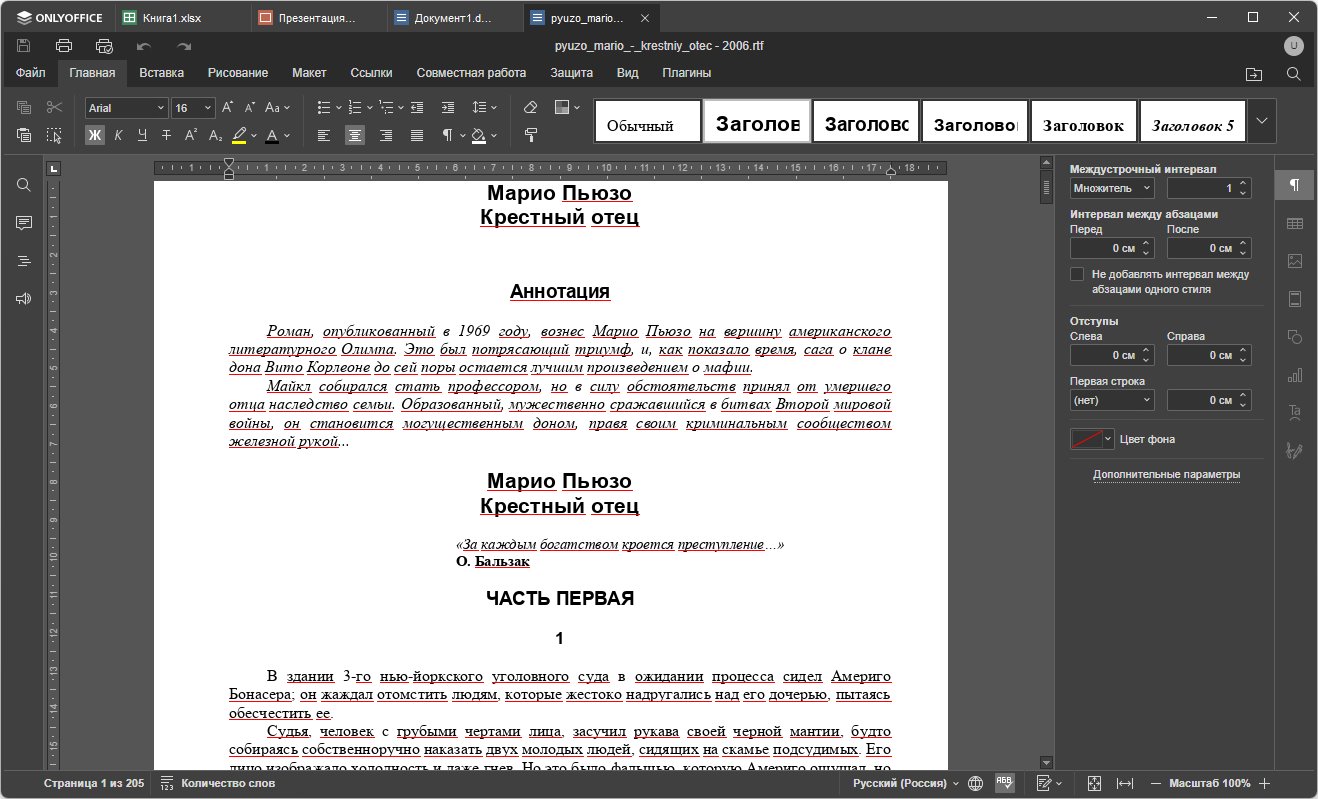Image resolution: width=1318 pixels, height=799 pixels.
Task: Click the Copy Style paint roller icon
Action: tap(531, 135)
